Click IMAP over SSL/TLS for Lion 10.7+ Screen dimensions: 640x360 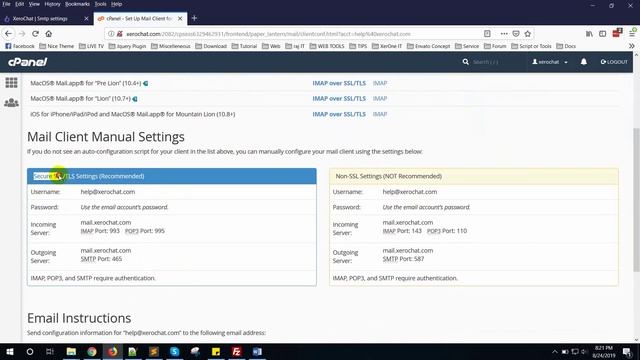[339, 99]
